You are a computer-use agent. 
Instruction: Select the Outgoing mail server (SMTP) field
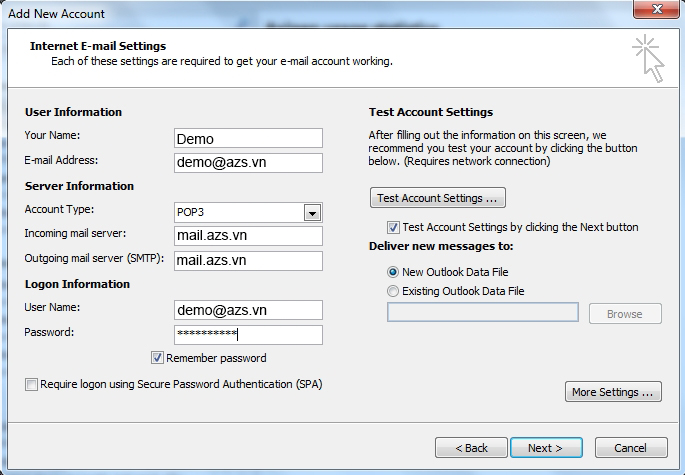pos(248,261)
